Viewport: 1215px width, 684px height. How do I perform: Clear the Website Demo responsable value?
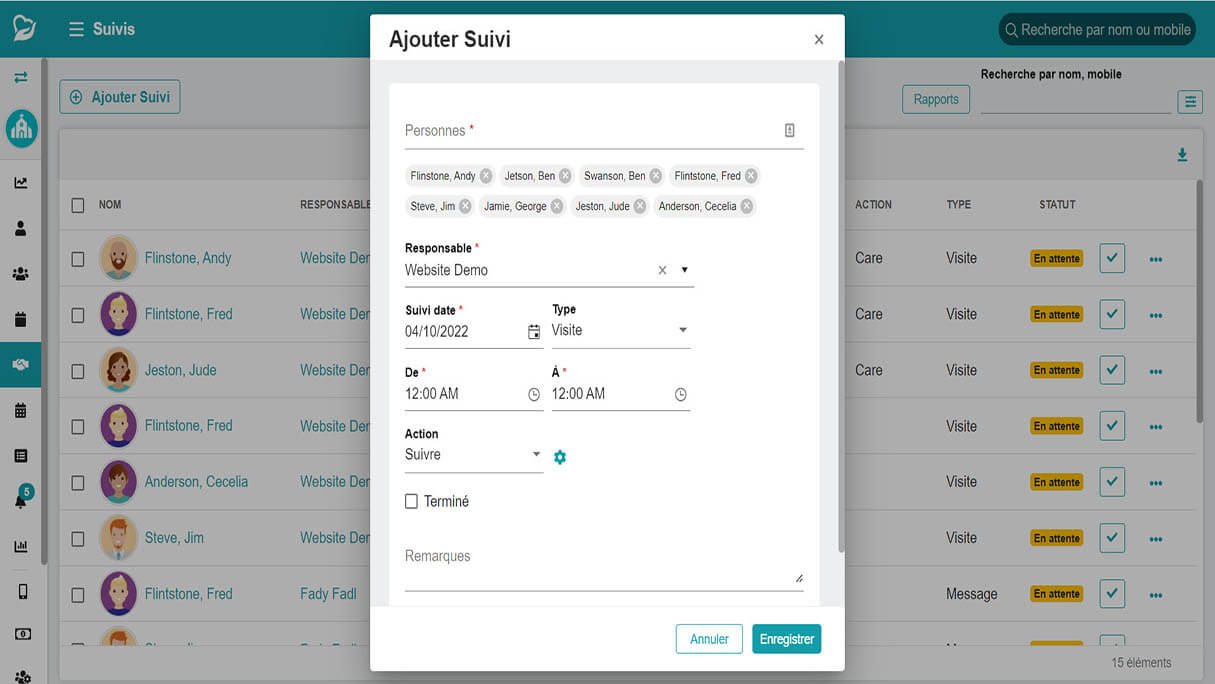[662, 270]
